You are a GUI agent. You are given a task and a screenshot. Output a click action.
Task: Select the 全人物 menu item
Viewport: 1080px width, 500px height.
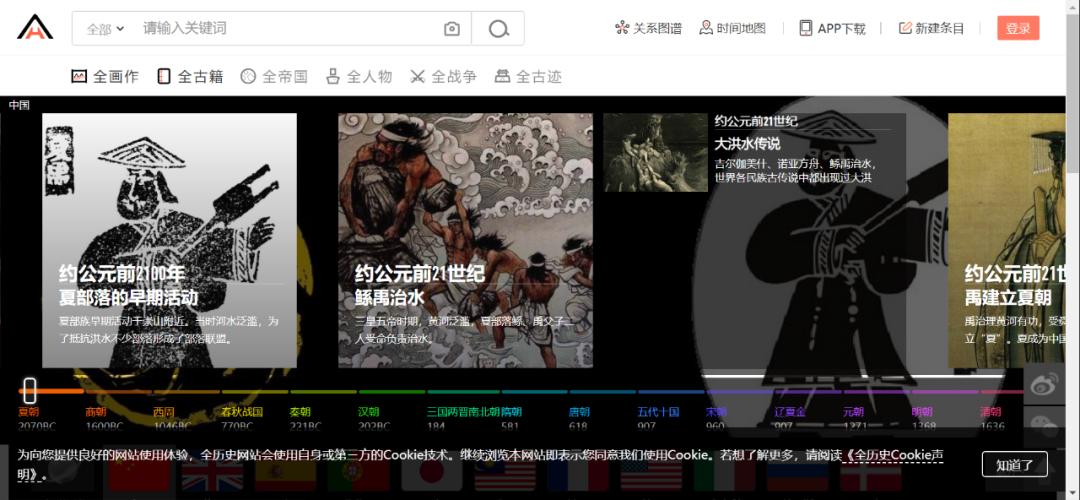(x=359, y=76)
